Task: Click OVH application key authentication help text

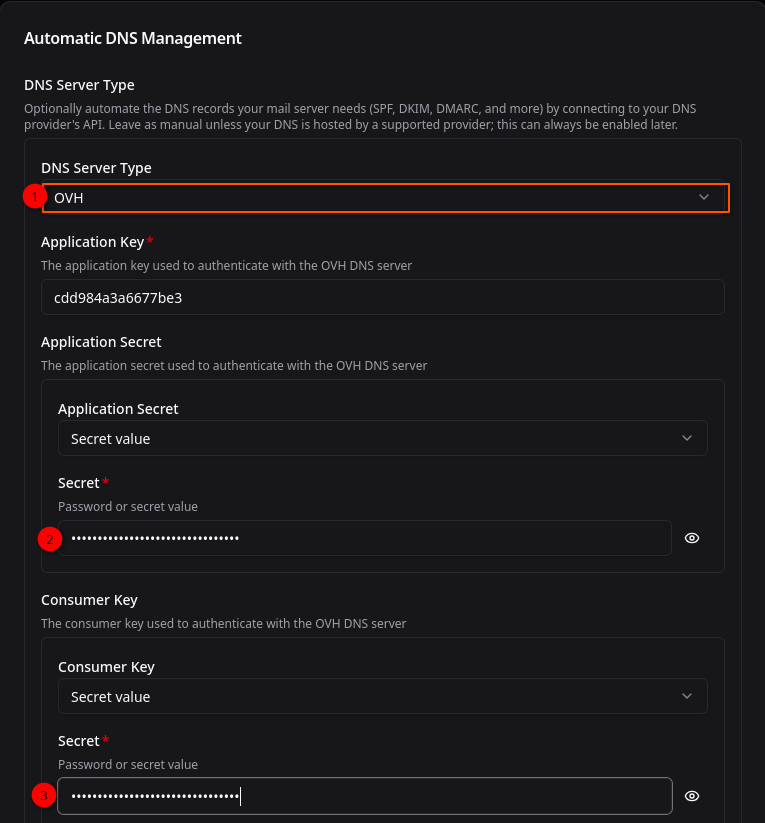Action: click(x=226, y=265)
